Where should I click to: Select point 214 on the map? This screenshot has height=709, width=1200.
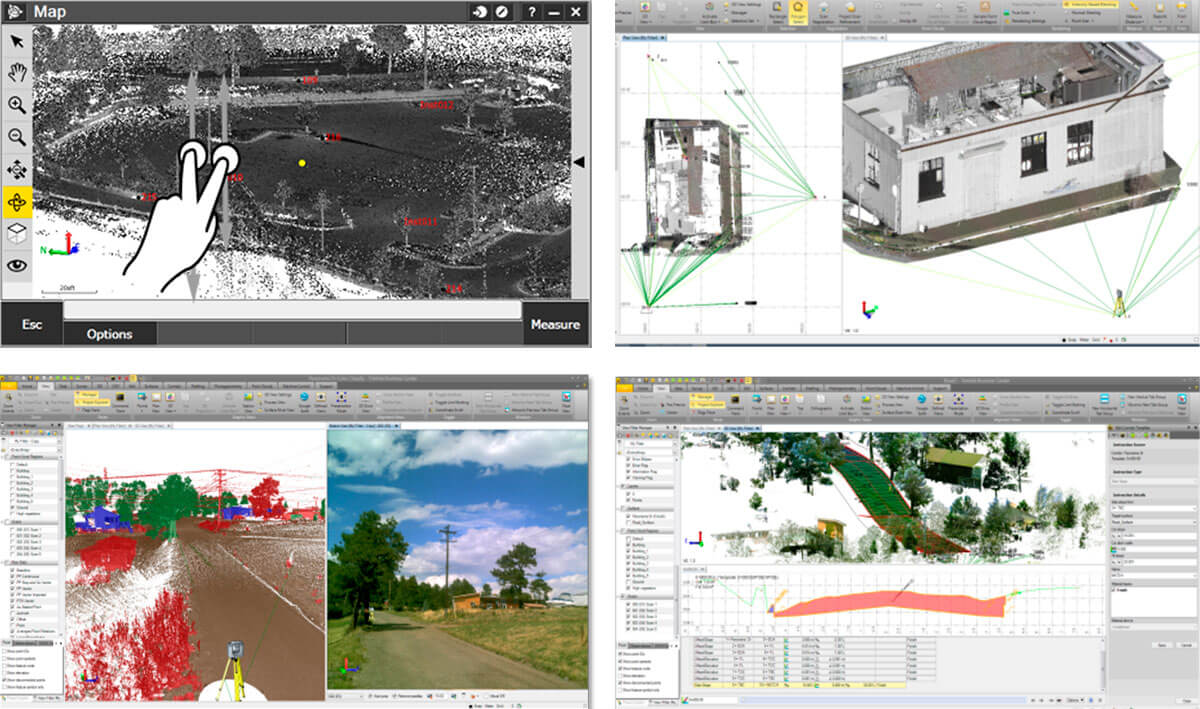454,288
